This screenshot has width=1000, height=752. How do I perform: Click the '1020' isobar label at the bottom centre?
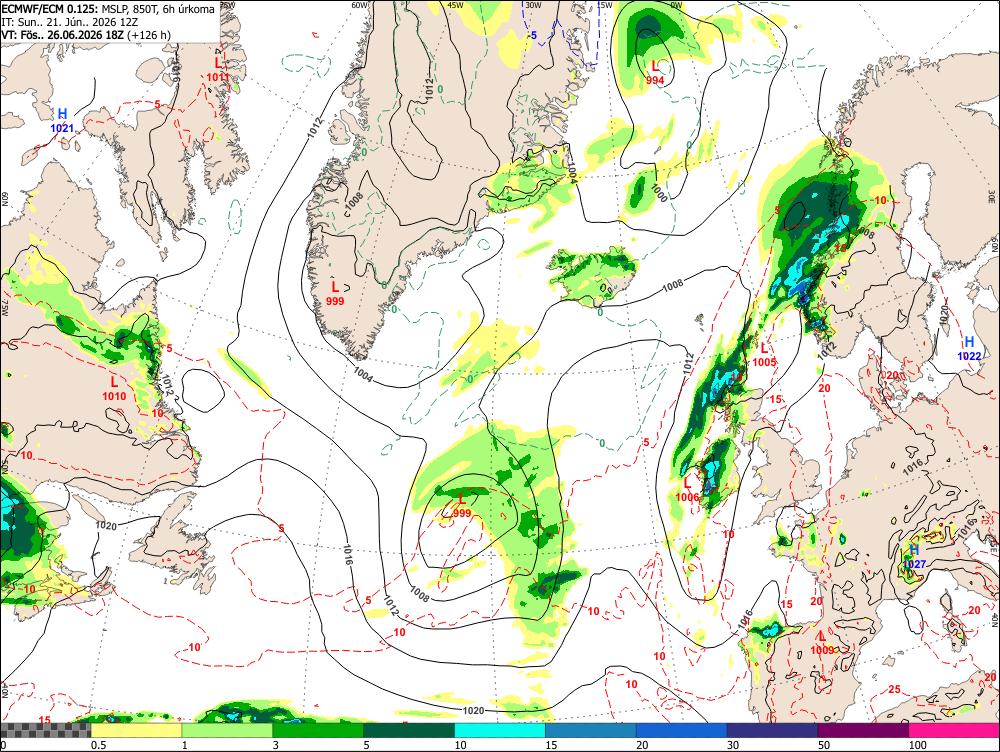coord(473,710)
